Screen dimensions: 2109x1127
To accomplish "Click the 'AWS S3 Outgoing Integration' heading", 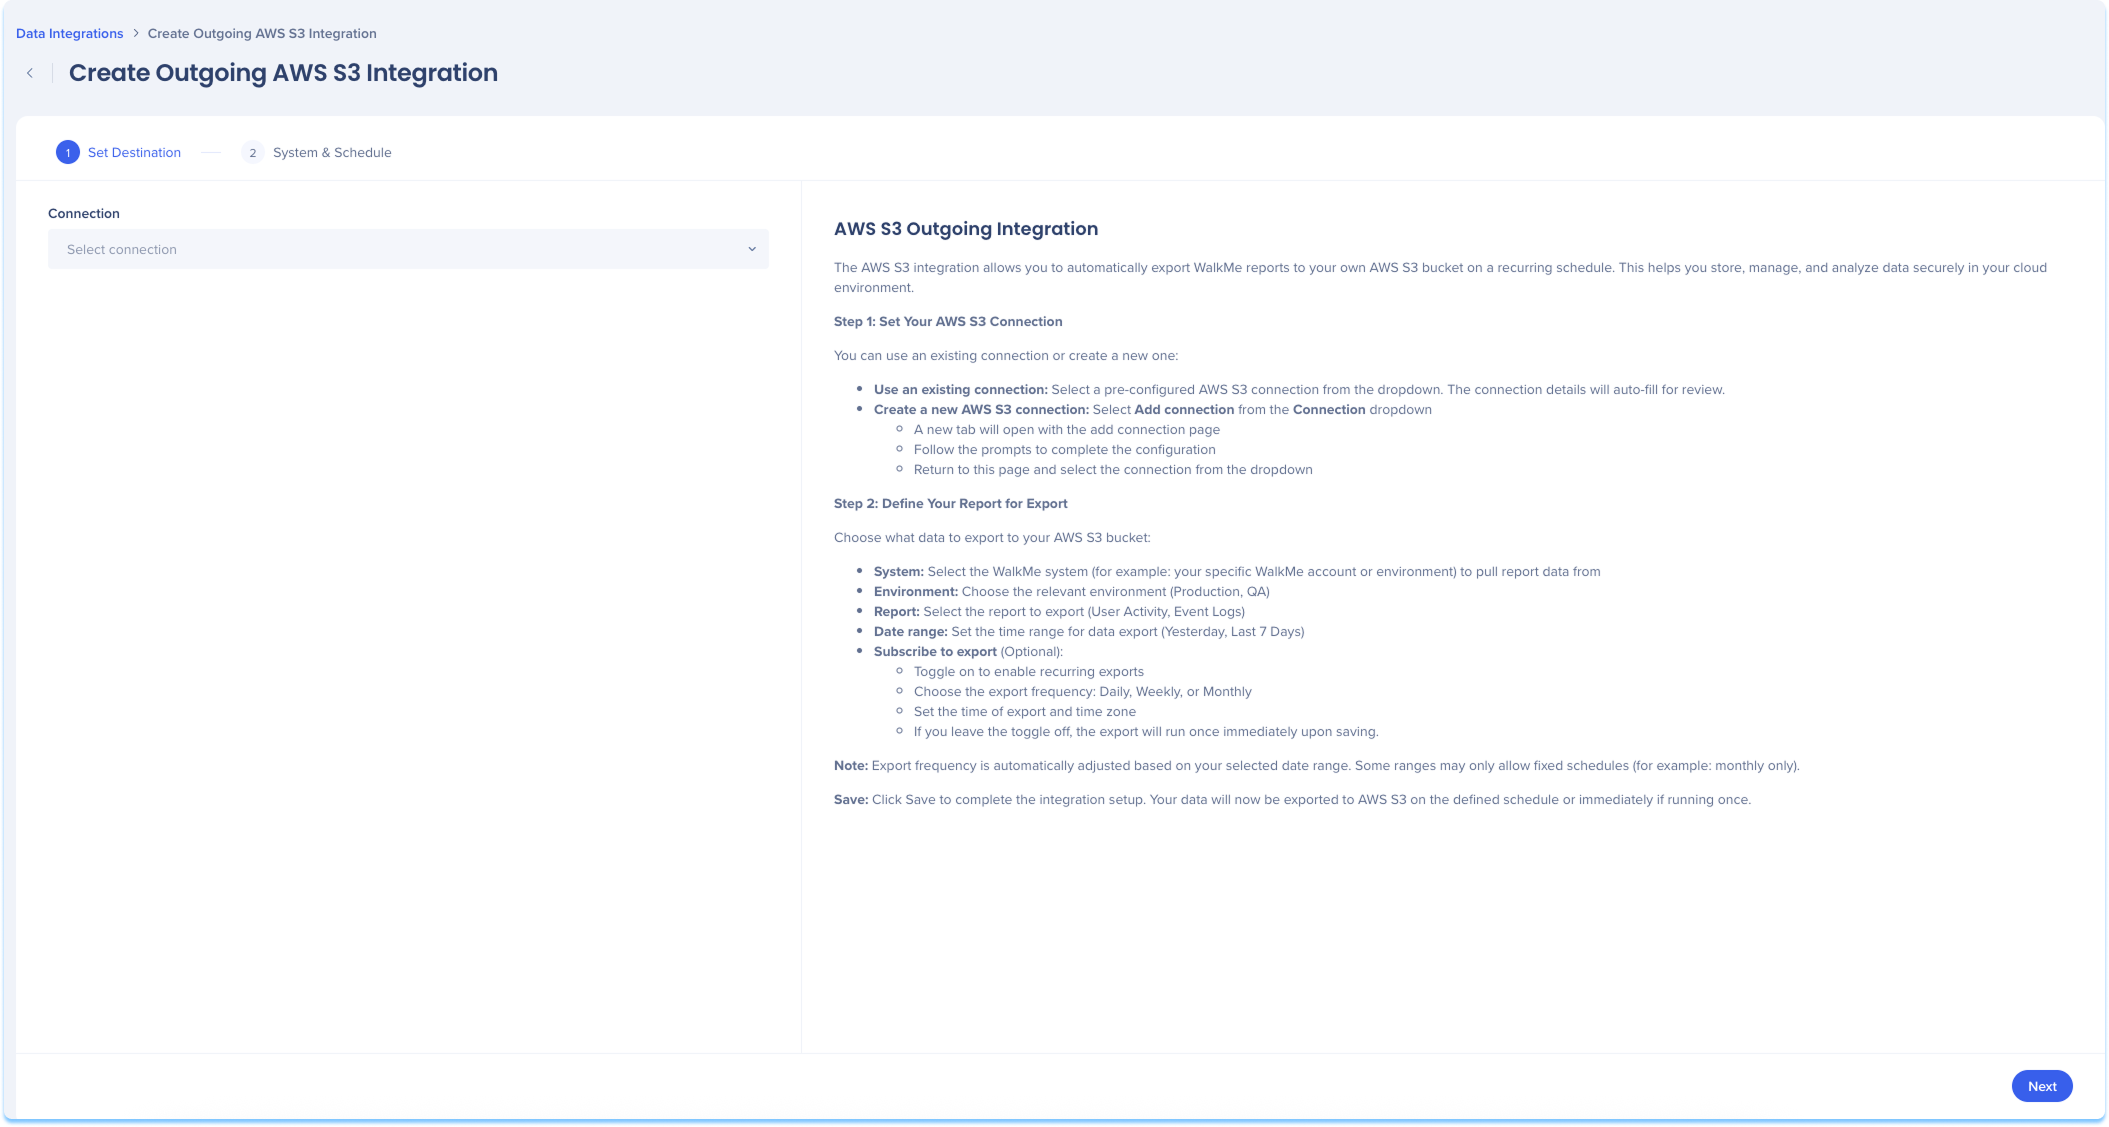I will pyautogui.click(x=966, y=229).
